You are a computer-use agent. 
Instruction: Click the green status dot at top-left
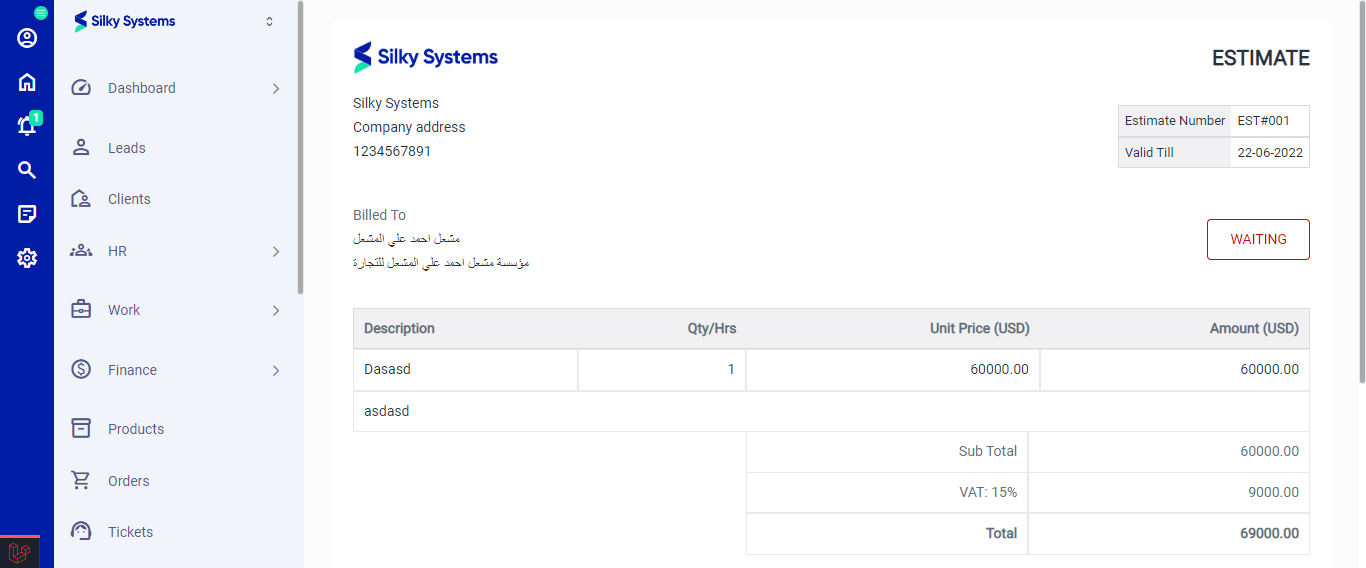point(41,13)
